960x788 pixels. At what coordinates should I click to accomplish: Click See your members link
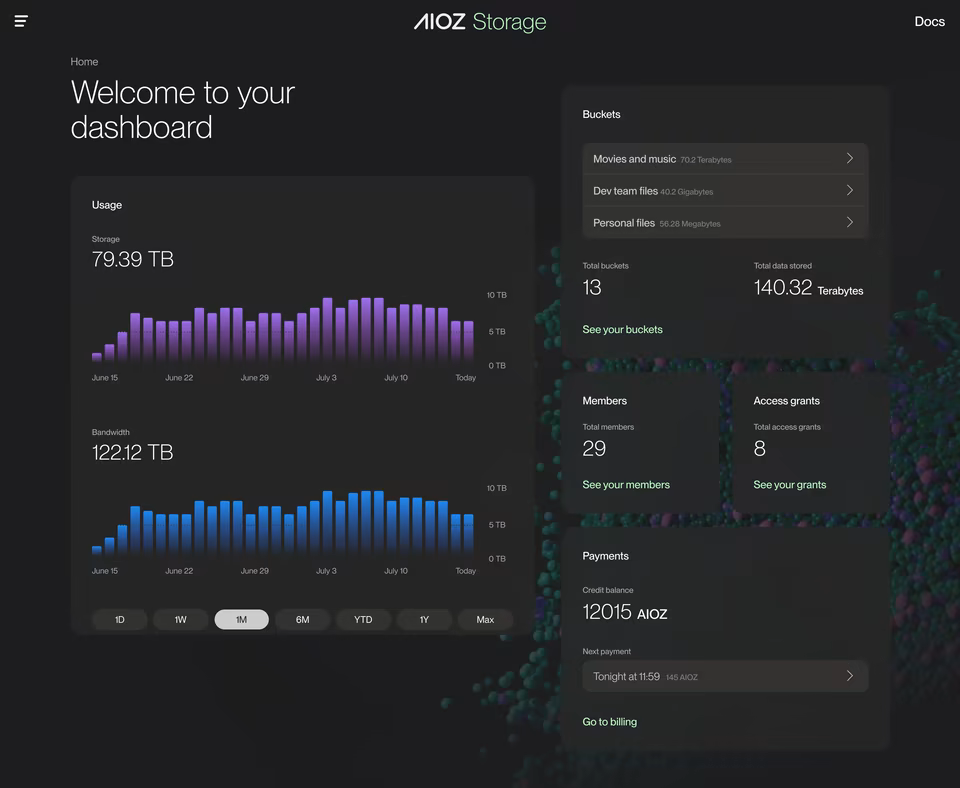tap(626, 485)
